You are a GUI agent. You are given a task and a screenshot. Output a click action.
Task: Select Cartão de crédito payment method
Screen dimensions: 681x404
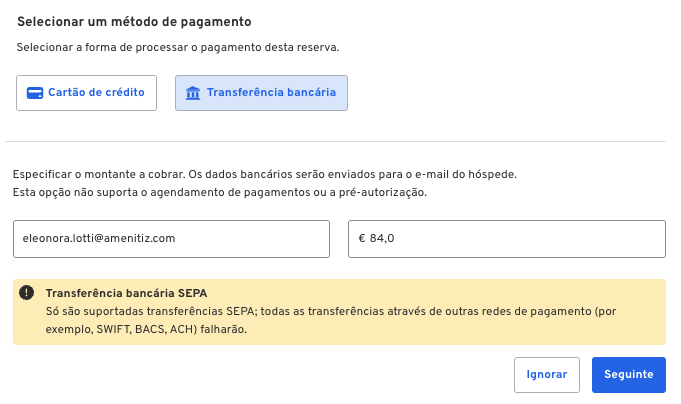(x=86, y=93)
